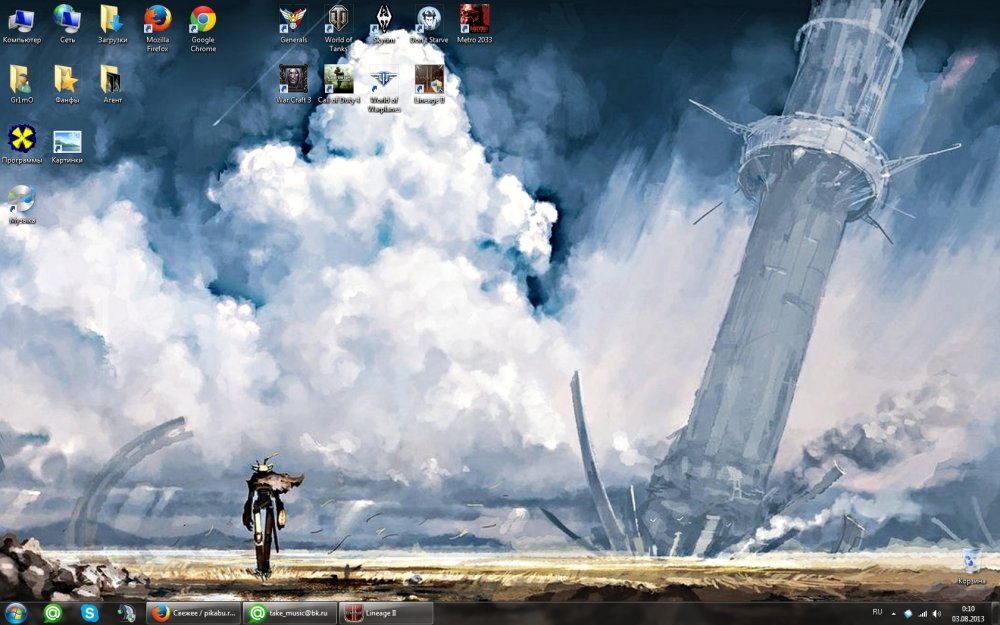Select the Gr1mO user folder
Screen dimensions: 1000x625
coord(22,84)
